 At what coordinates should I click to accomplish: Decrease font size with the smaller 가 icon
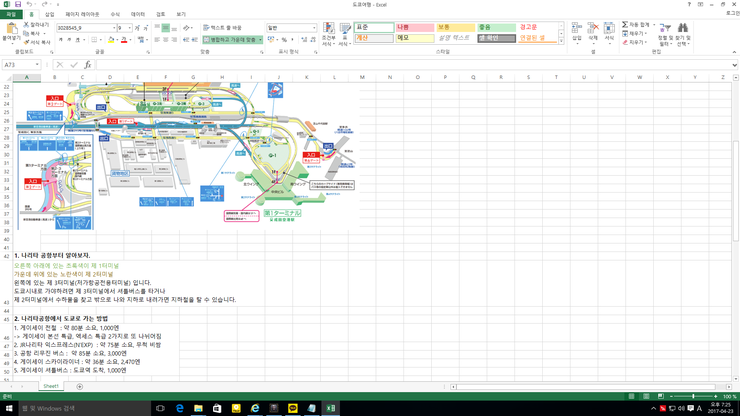(x=146, y=28)
